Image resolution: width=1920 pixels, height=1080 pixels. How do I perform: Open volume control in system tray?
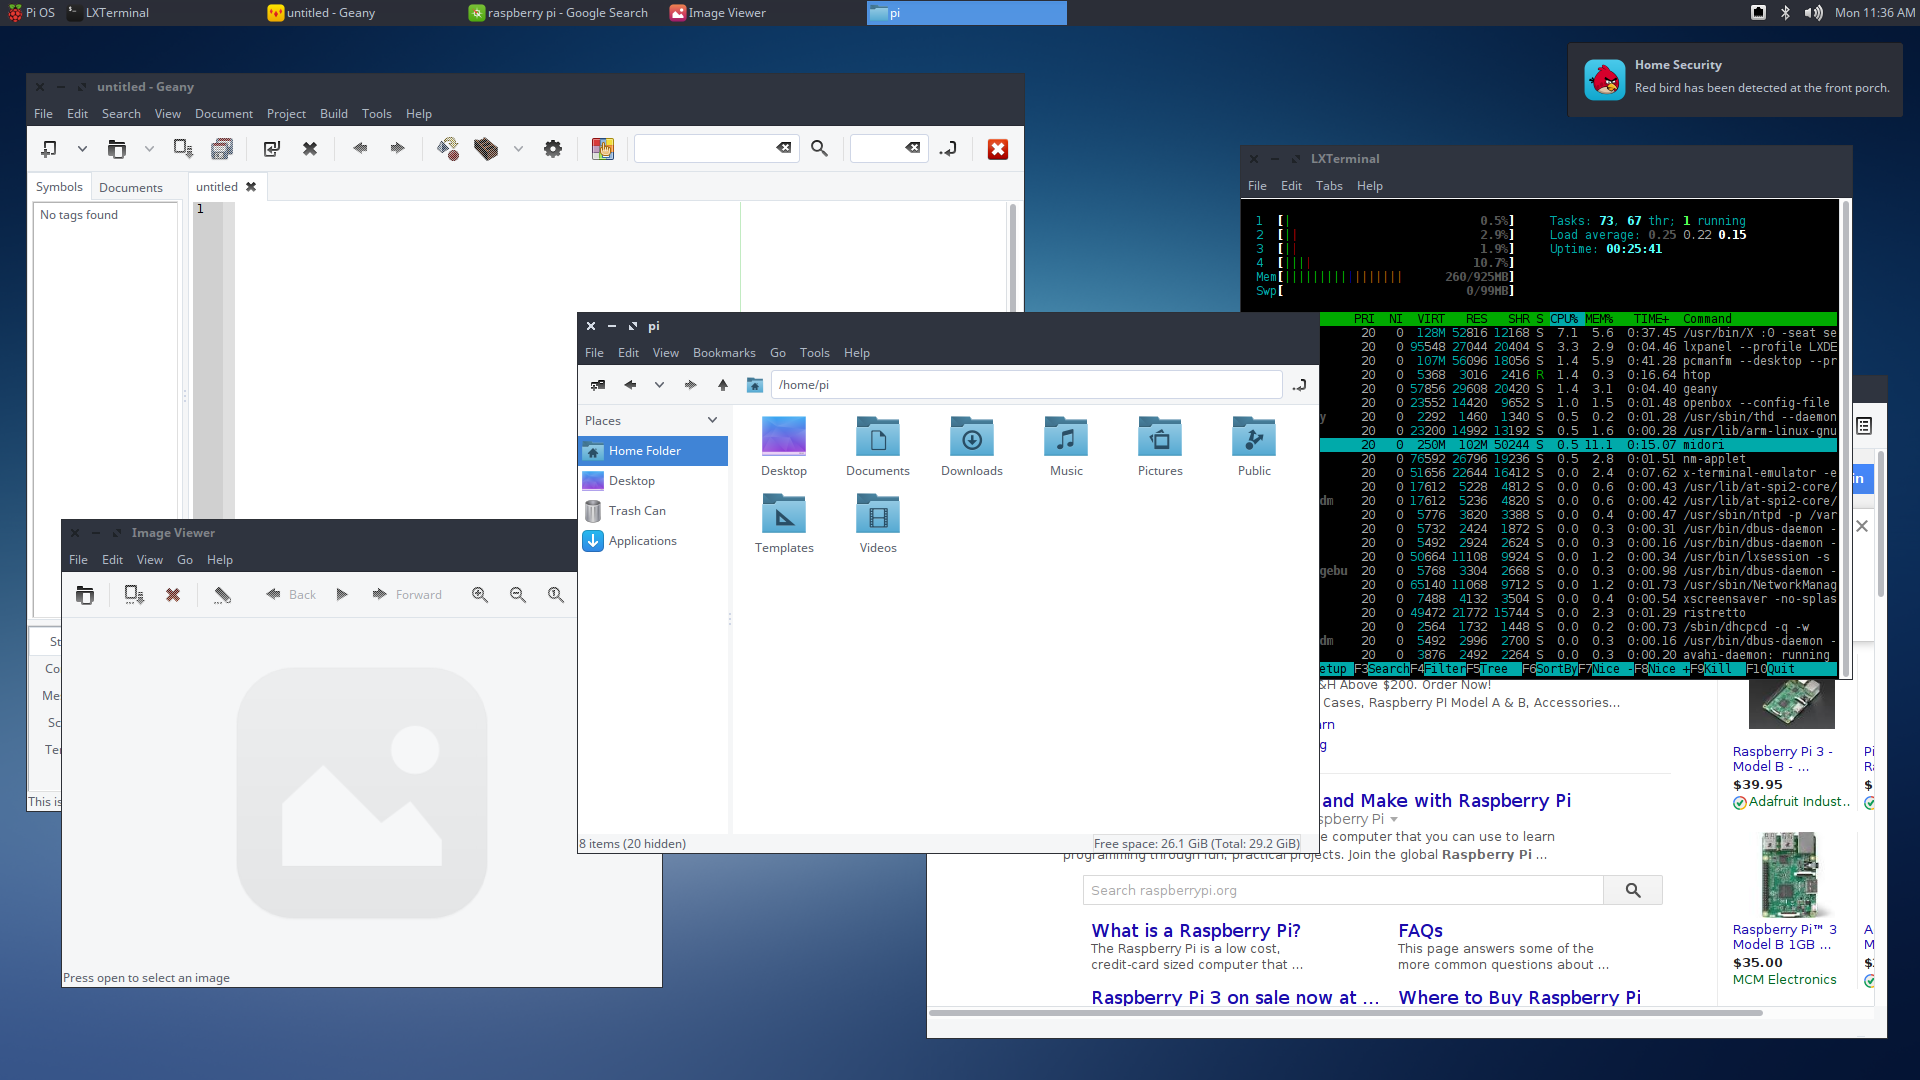(1814, 13)
